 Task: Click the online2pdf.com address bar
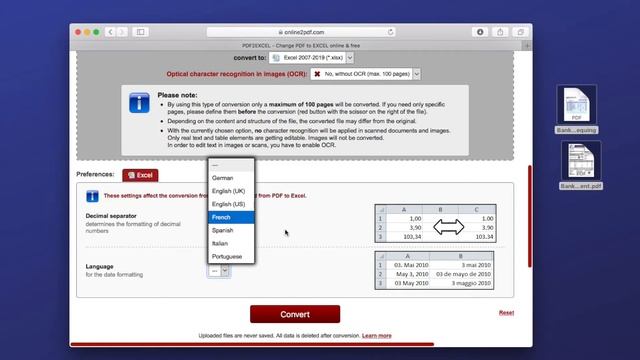[302, 32]
